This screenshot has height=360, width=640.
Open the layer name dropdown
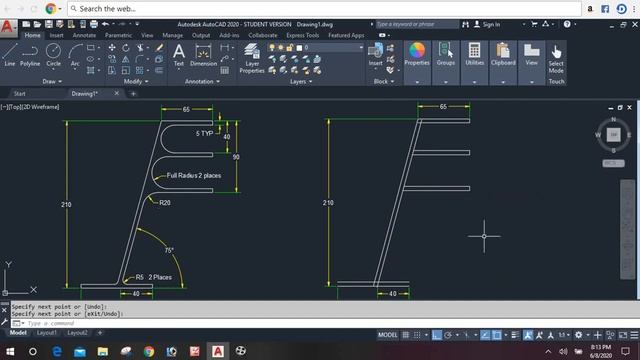pos(361,48)
